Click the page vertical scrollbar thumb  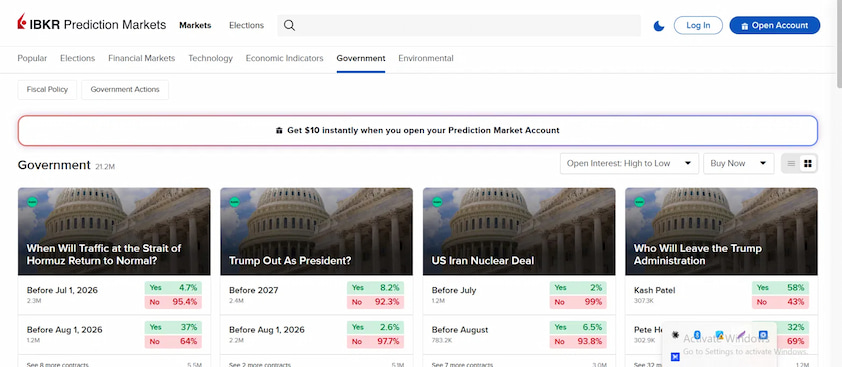[x=839, y=43]
